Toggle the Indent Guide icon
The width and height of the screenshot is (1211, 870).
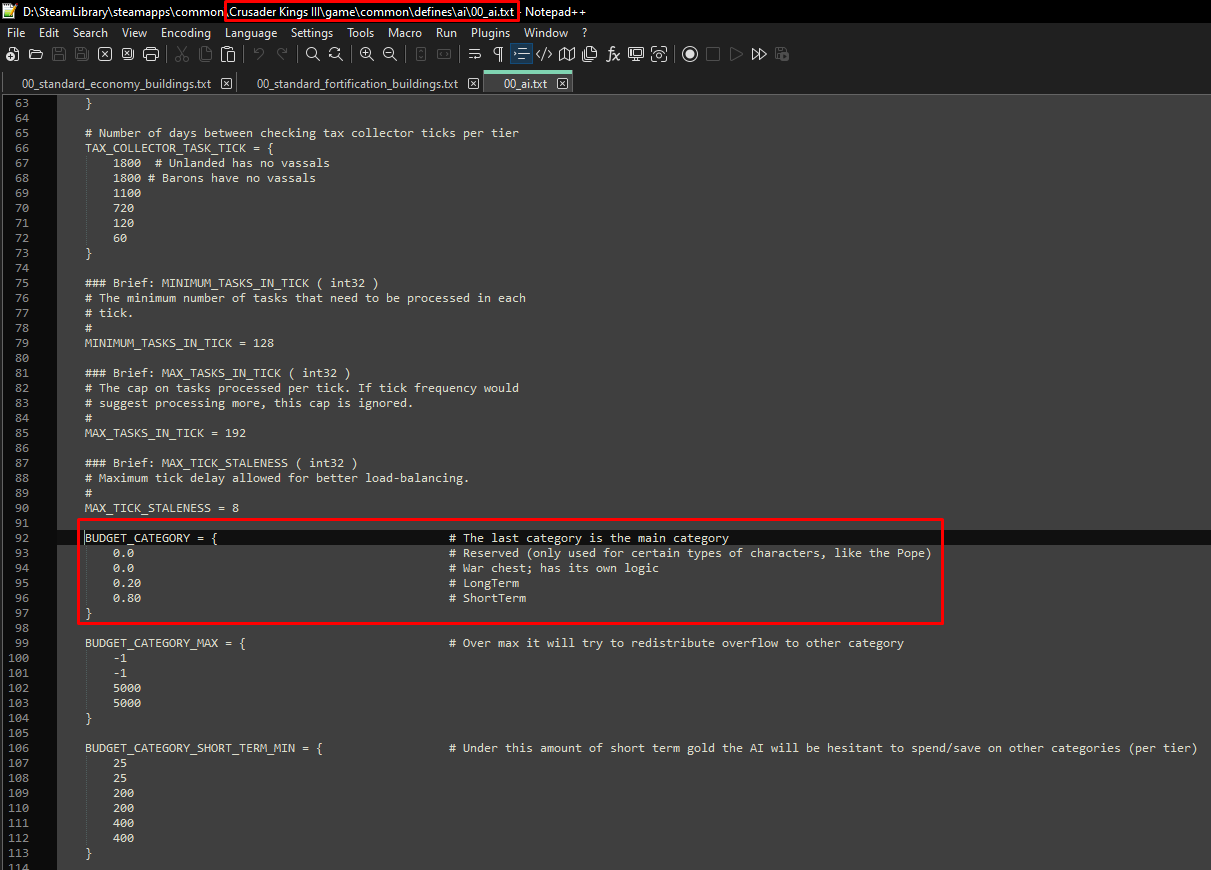tap(521, 54)
